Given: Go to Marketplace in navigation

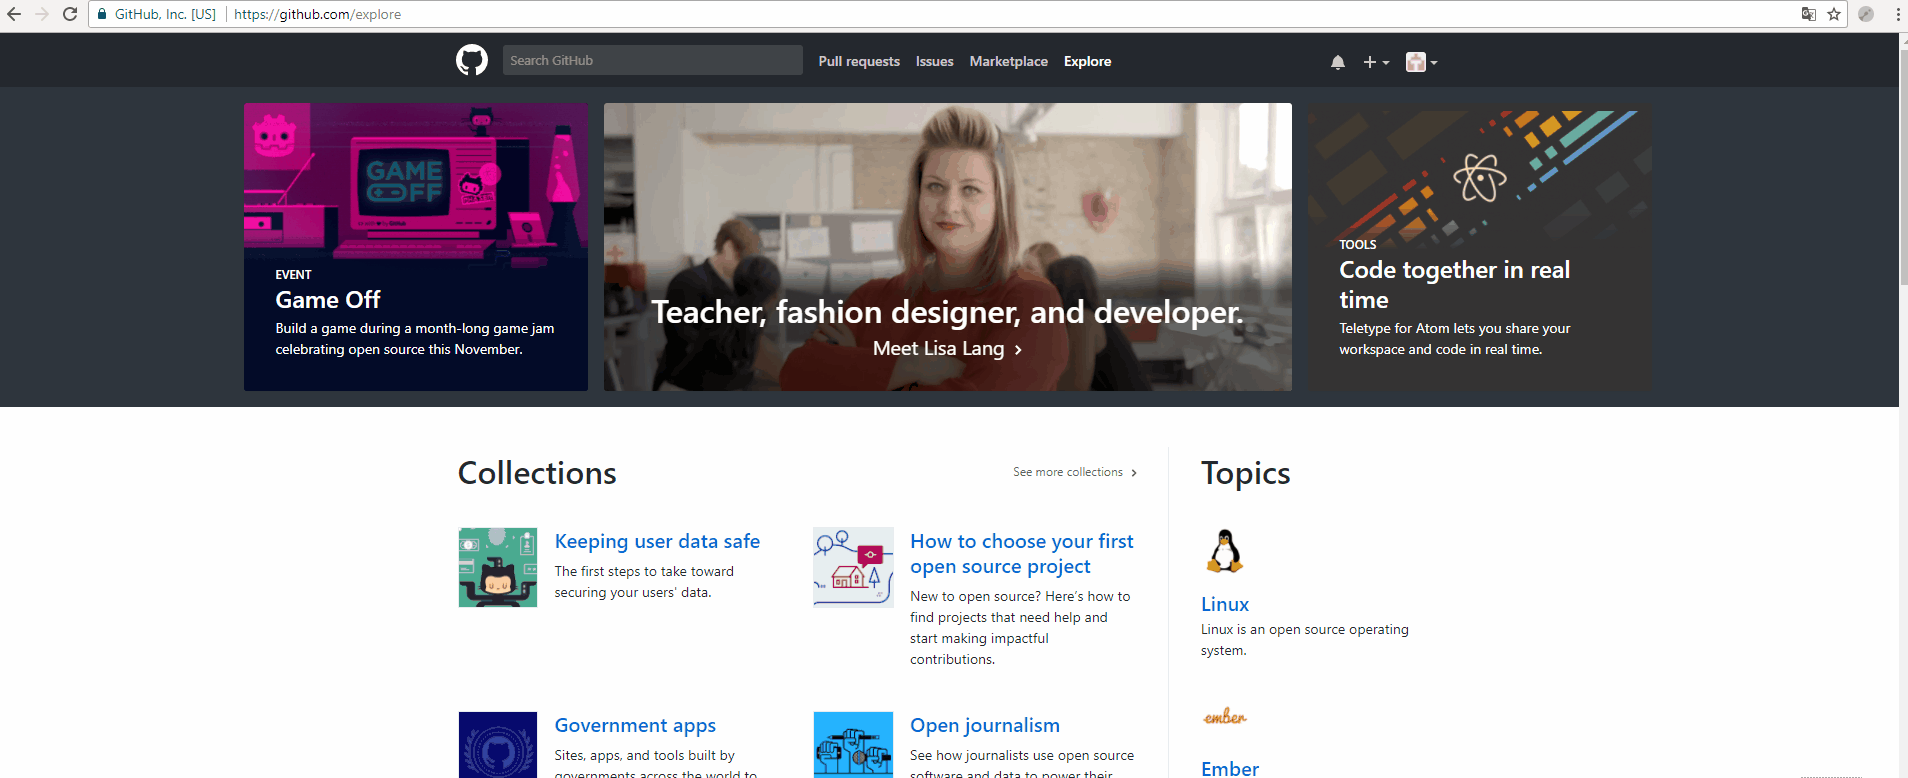Looking at the screenshot, I should 1008,61.
